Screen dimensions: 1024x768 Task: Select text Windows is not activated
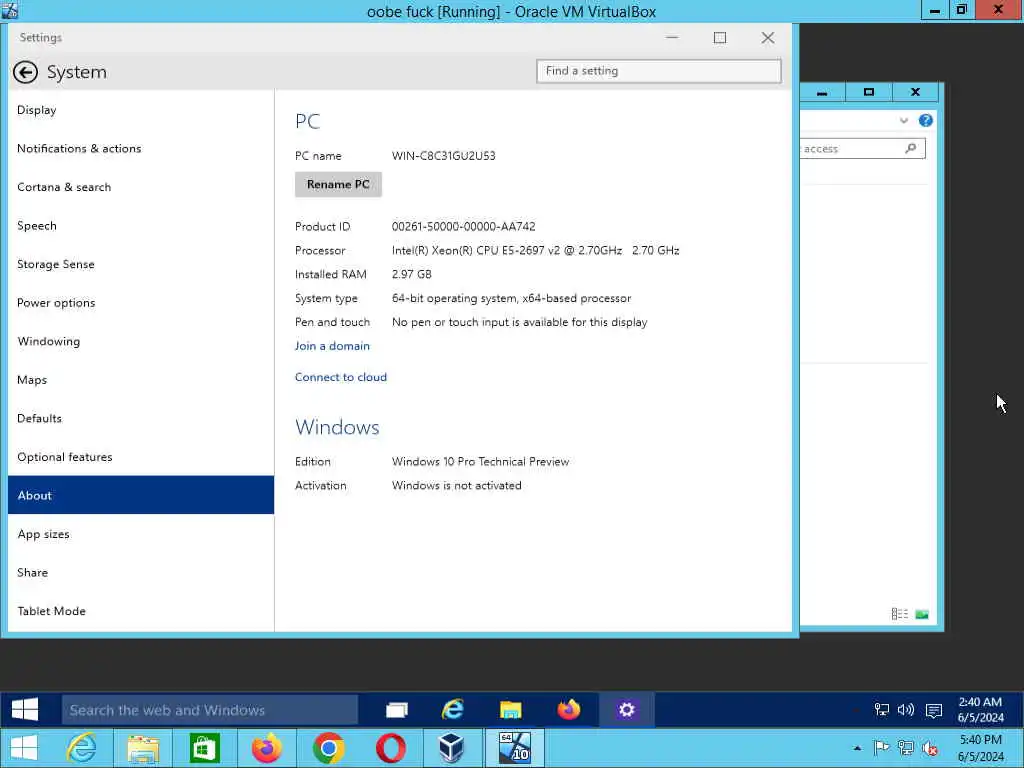pos(456,486)
